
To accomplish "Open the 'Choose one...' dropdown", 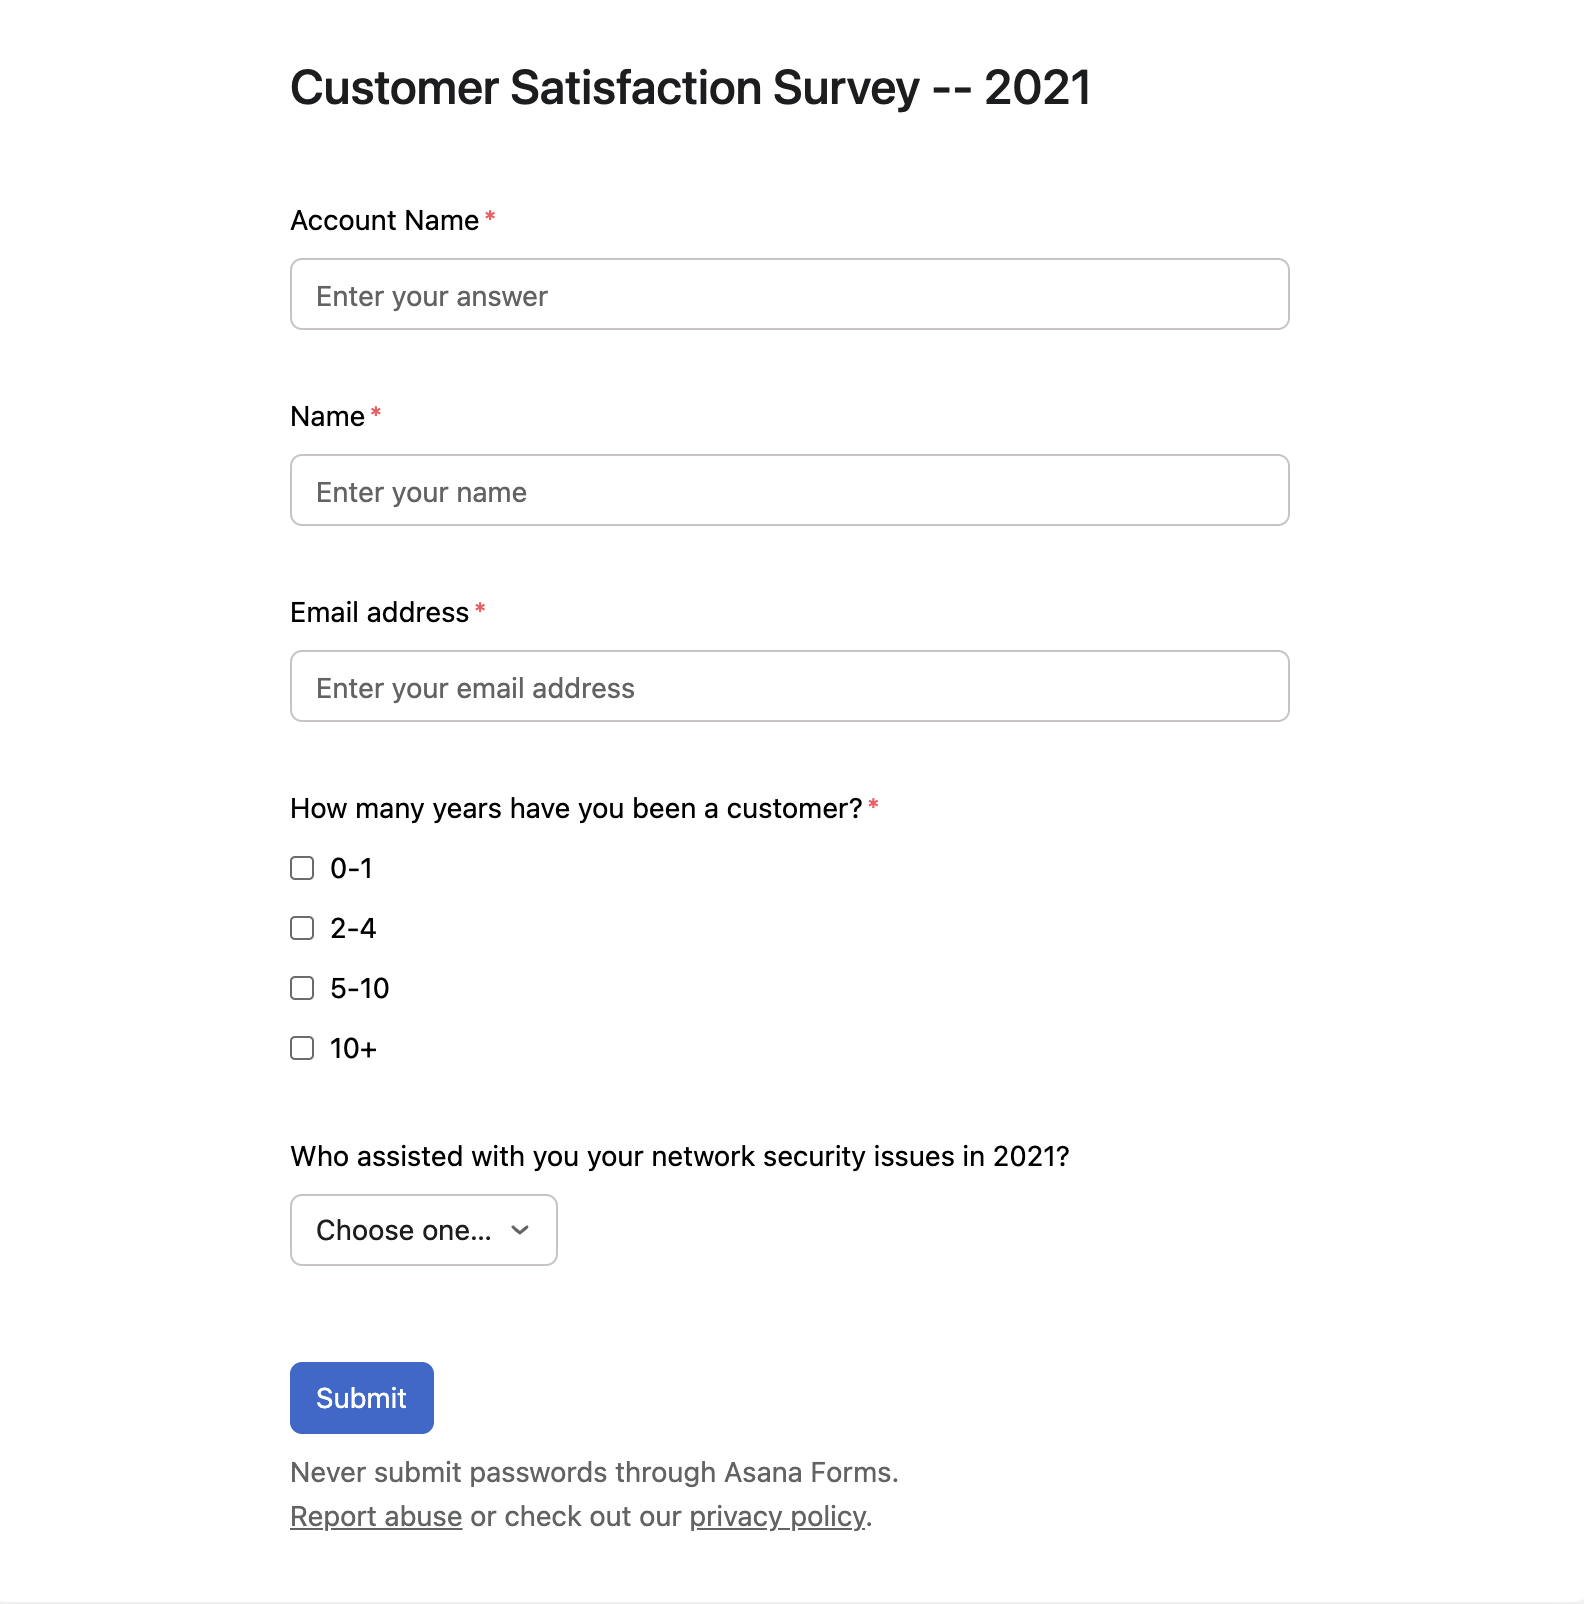I will [423, 1230].
